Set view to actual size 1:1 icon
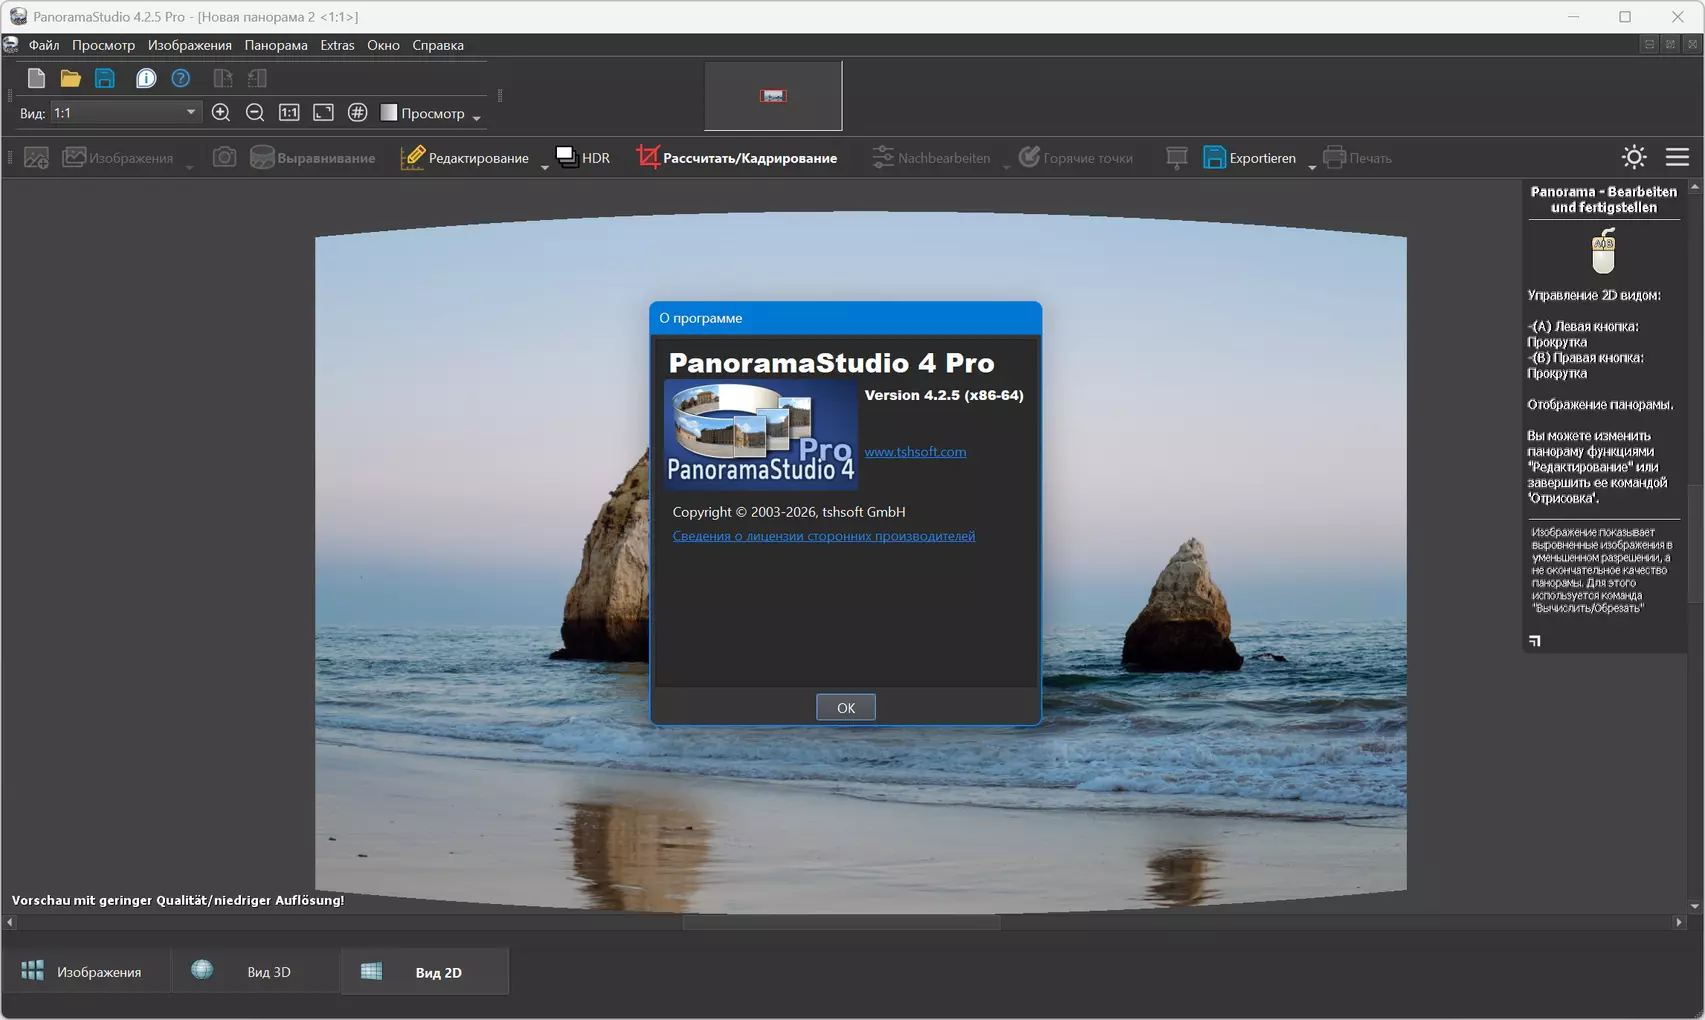The image size is (1705, 1020). tap(289, 113)
